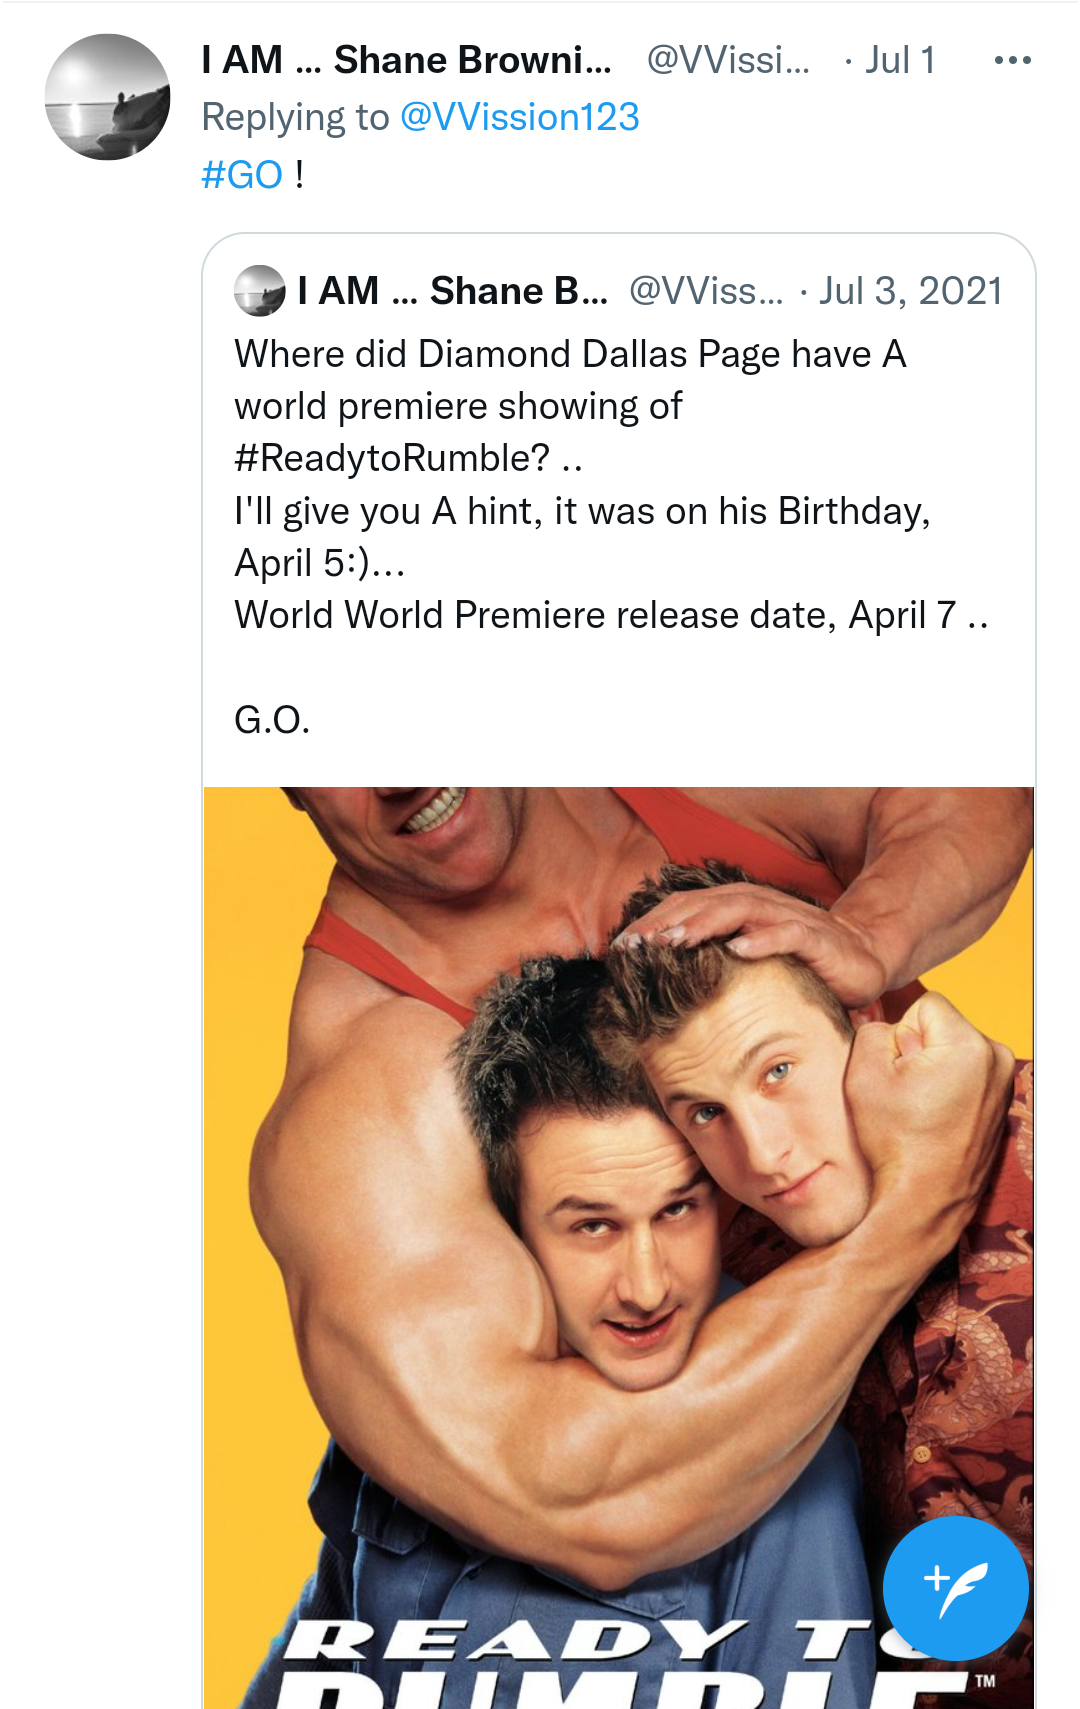Open the three-dot more options menu
The image size is (1080, 1709).
1012,61
